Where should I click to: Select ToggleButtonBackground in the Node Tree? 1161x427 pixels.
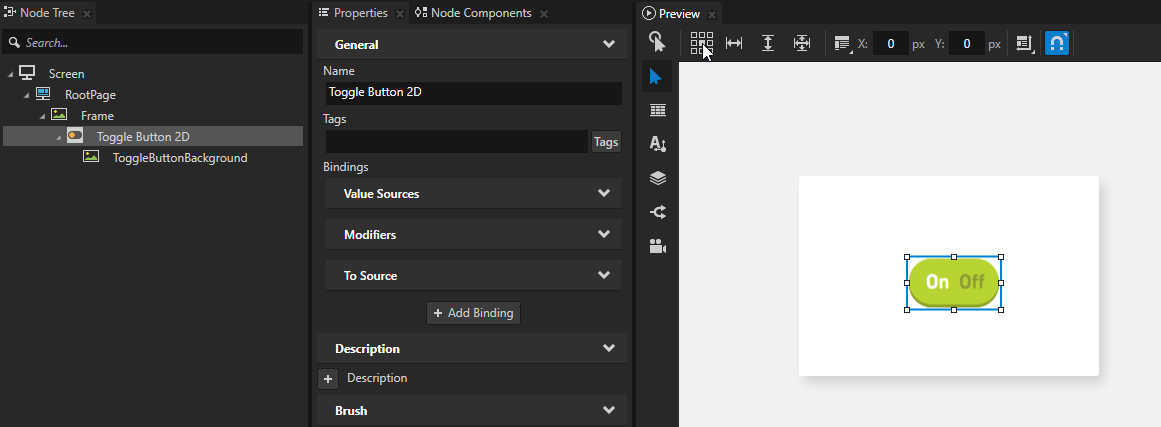point(179,158)
